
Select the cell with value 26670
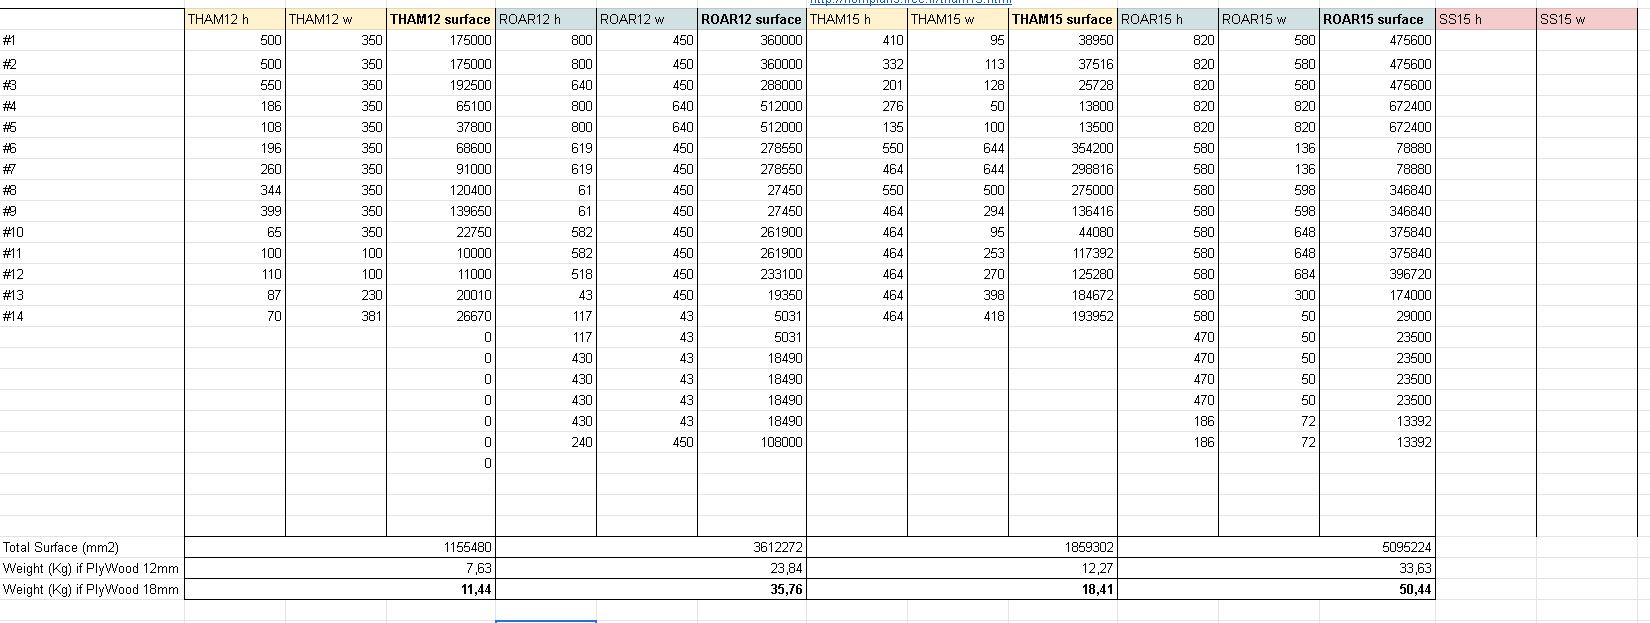pyautogui.click(x=441, y=316)
